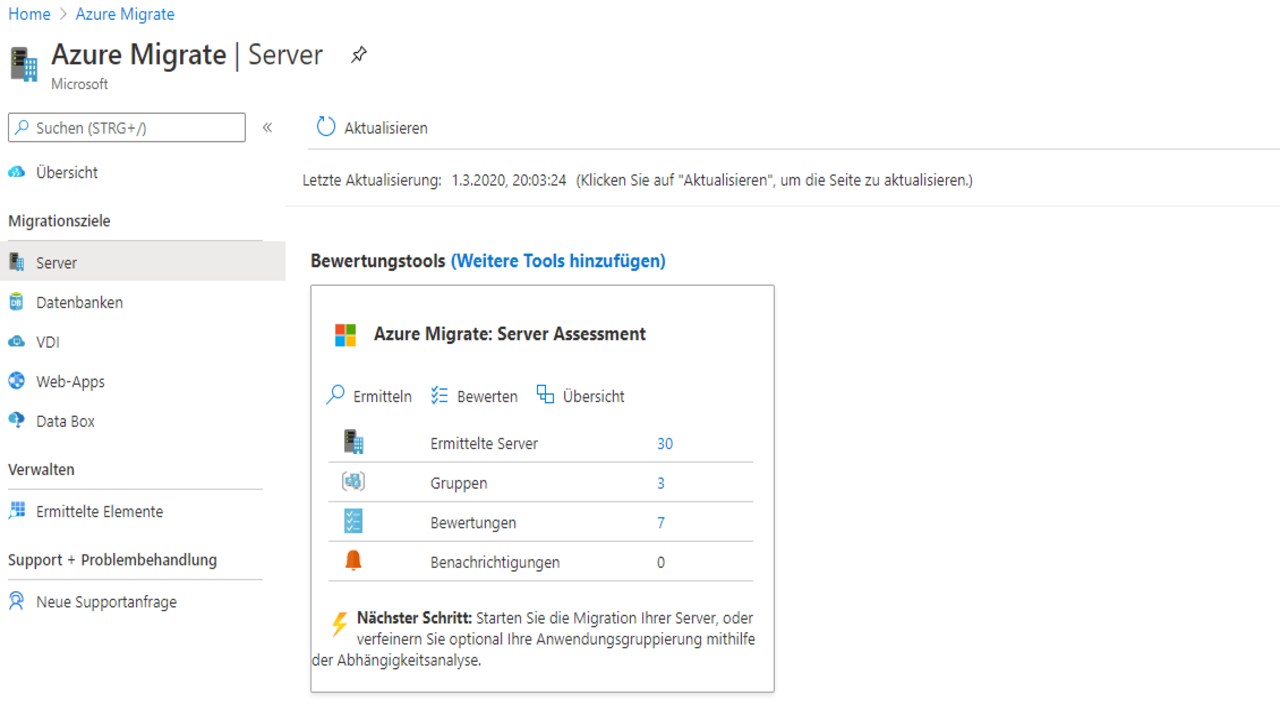Click the Datenbanken database icon

click(16, 302)
